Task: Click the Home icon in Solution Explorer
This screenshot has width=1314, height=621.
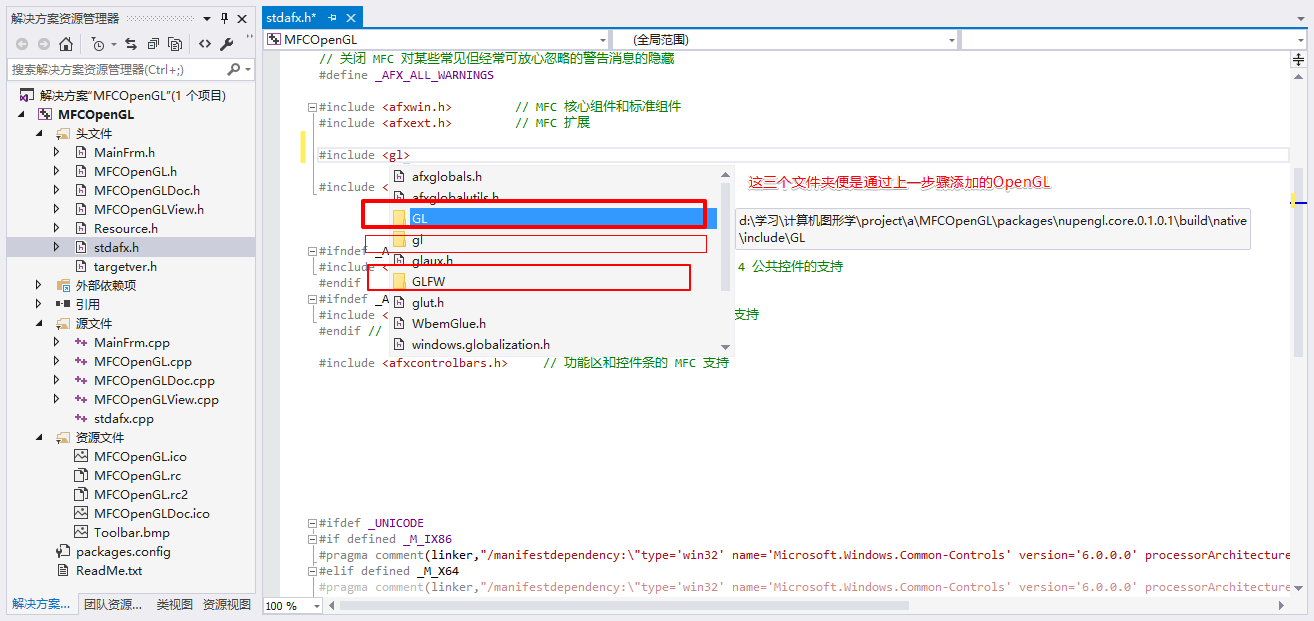Action: [66, 44]
